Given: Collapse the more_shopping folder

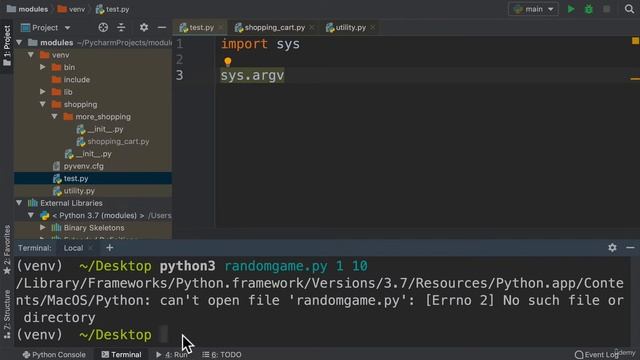Looking at the screenshot, I should coord(55,116).
